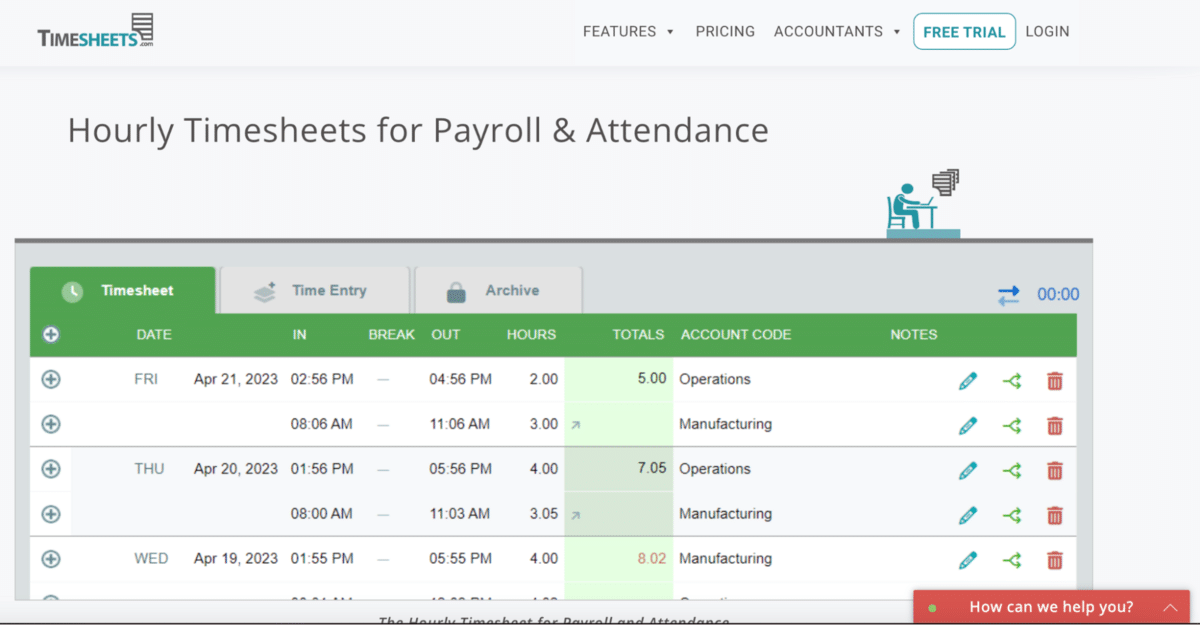Add entry using plus icon on WED row
This screenshot has height=625, width=1200.
[x=51, y=559]
